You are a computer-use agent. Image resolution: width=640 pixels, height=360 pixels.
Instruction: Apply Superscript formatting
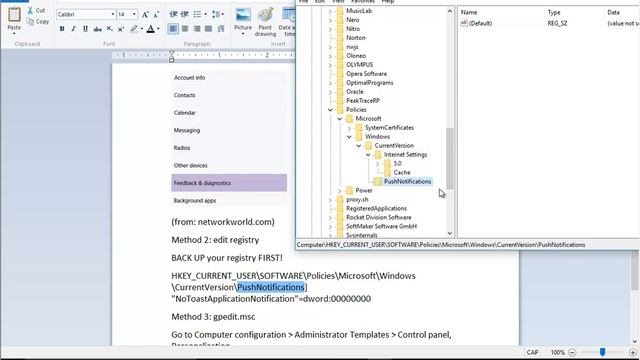[x=121, y=29]
